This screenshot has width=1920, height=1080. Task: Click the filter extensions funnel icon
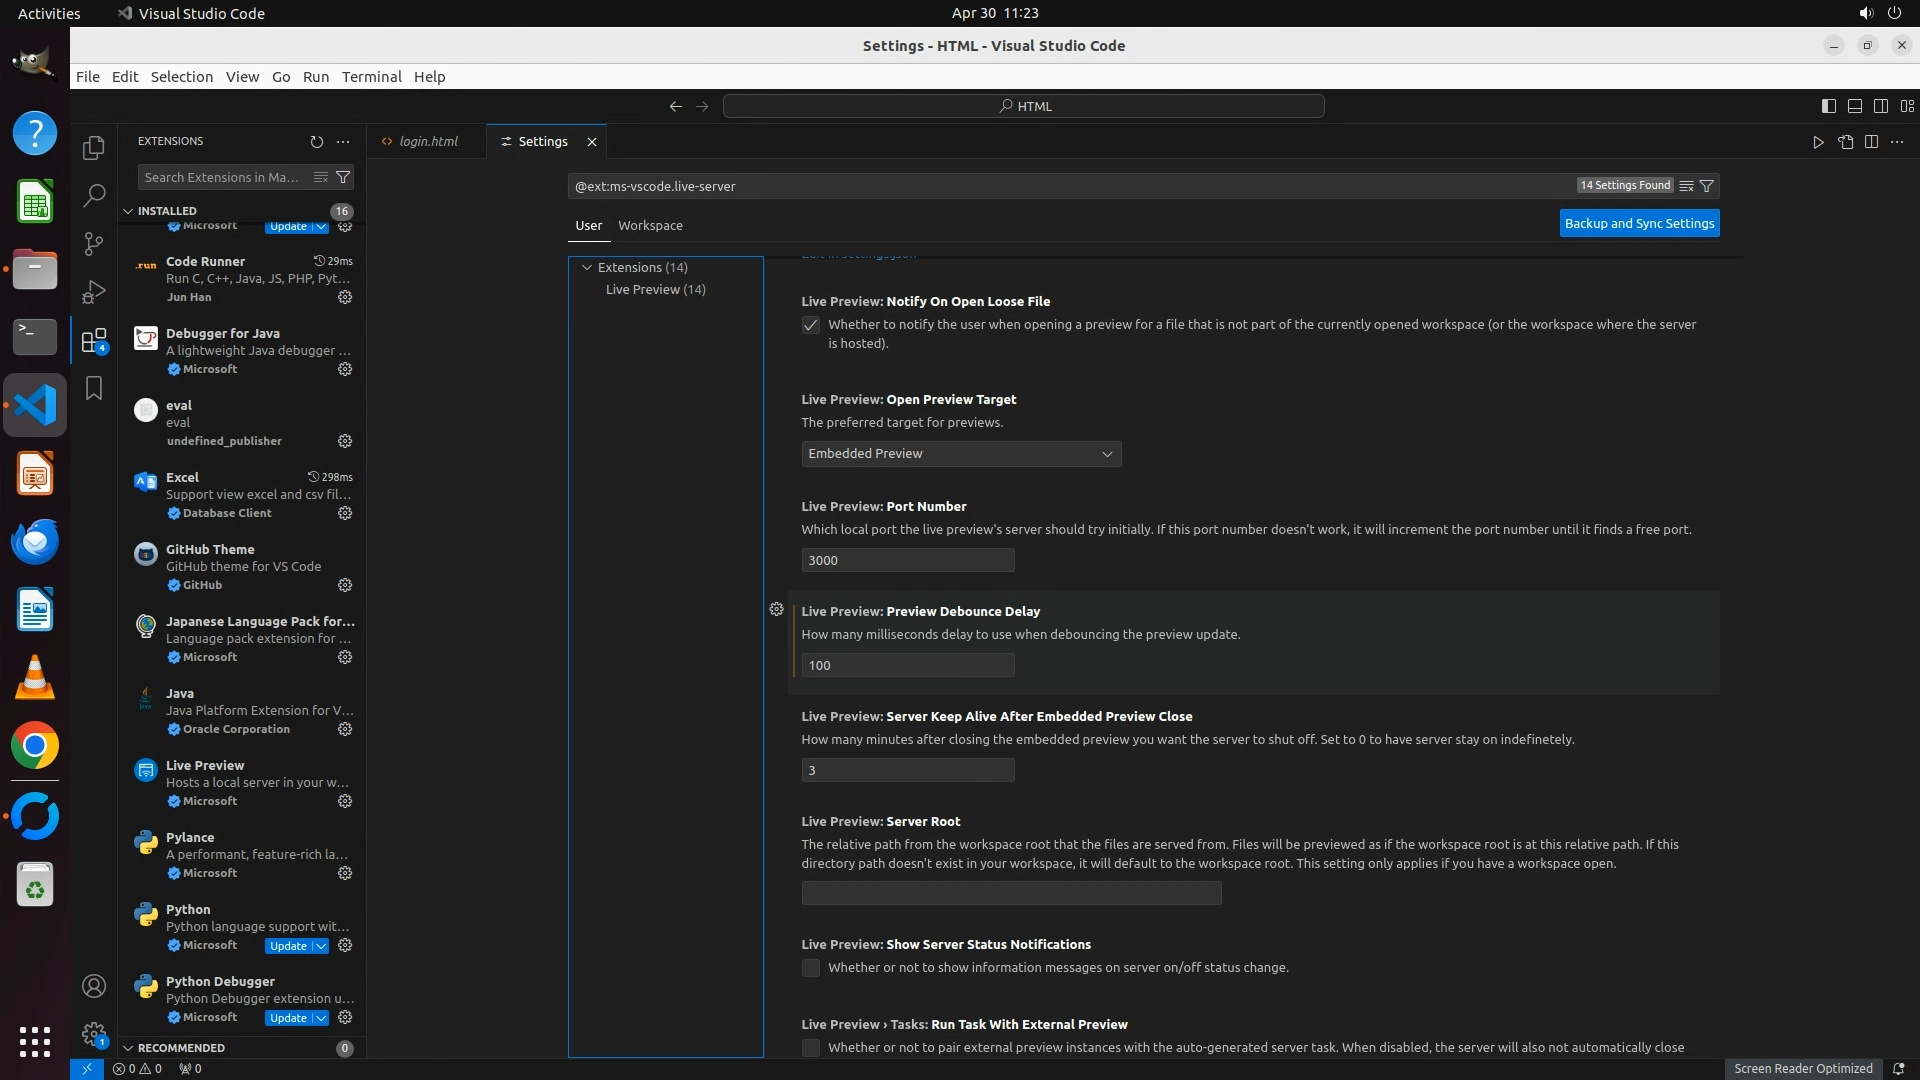(343, 177)
